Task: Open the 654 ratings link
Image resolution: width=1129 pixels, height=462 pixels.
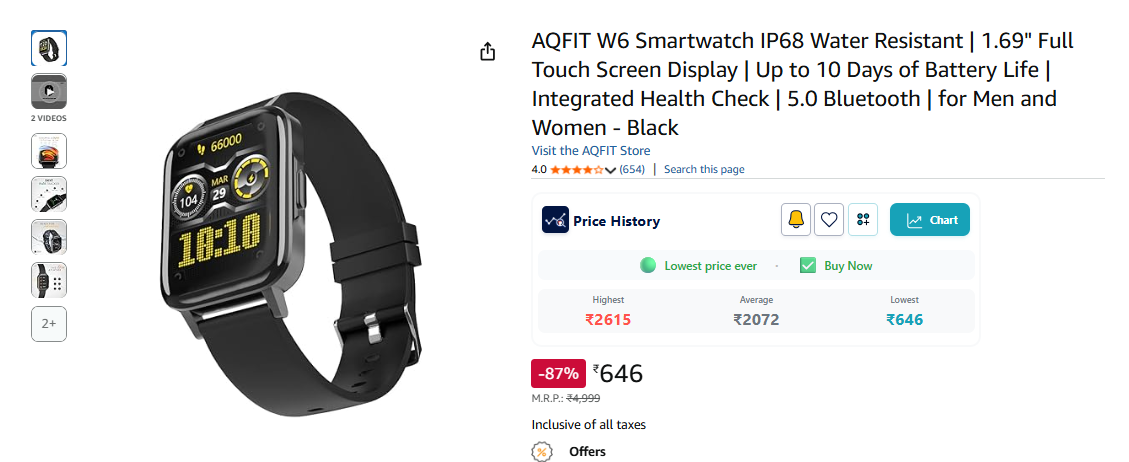Action: coord(632,169)
